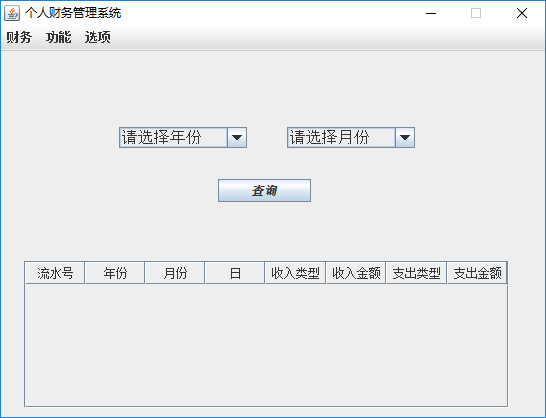The height and width of the screenshot is (418, 546).
Task: Expand the year dropdown arrow
Action: point(237,138)
